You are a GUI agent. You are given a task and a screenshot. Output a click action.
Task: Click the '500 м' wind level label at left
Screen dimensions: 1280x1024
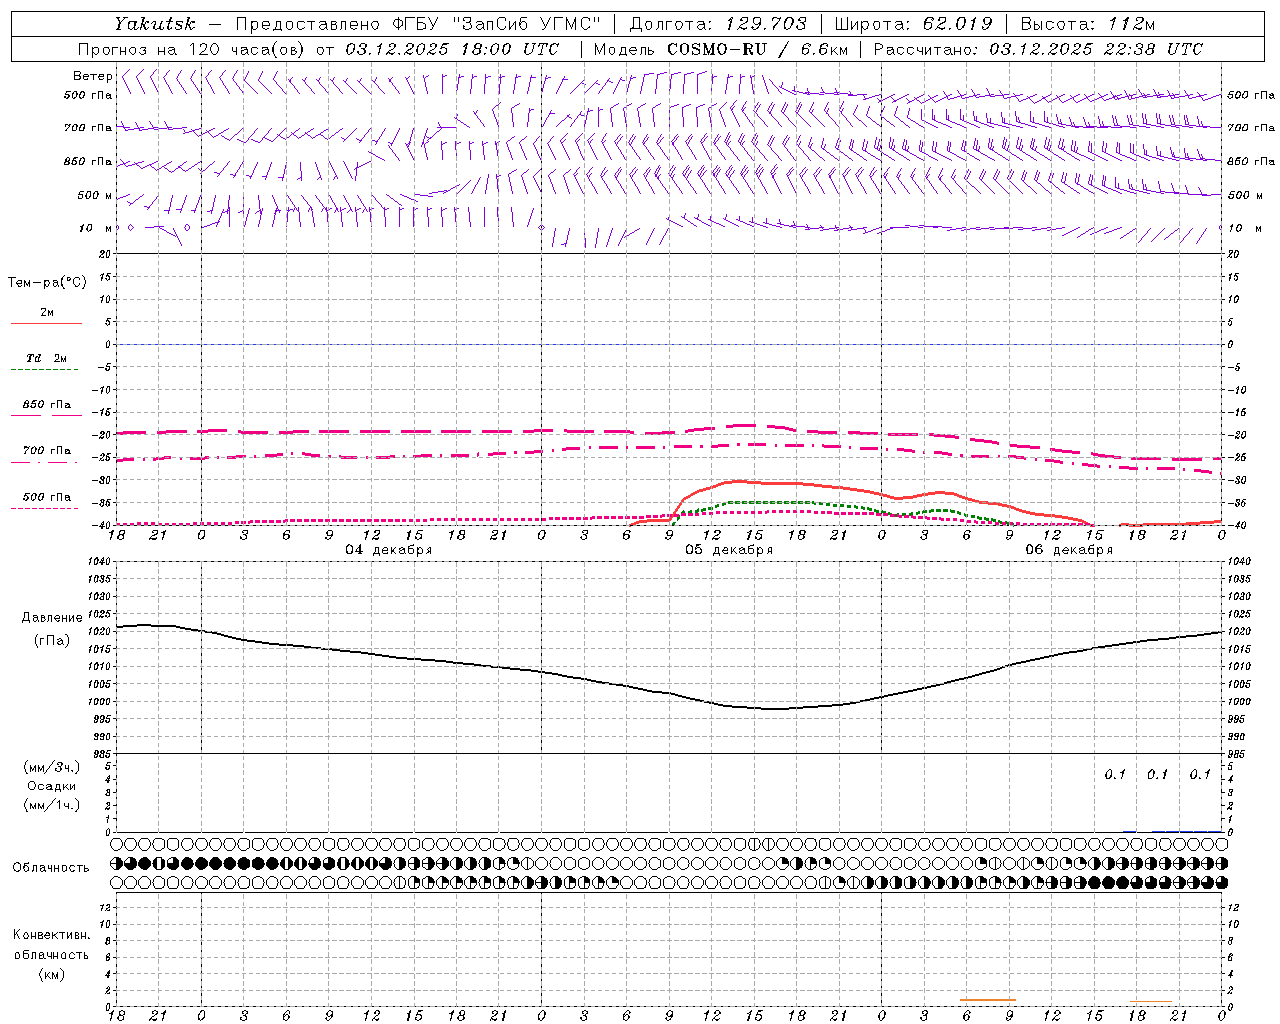95,195
